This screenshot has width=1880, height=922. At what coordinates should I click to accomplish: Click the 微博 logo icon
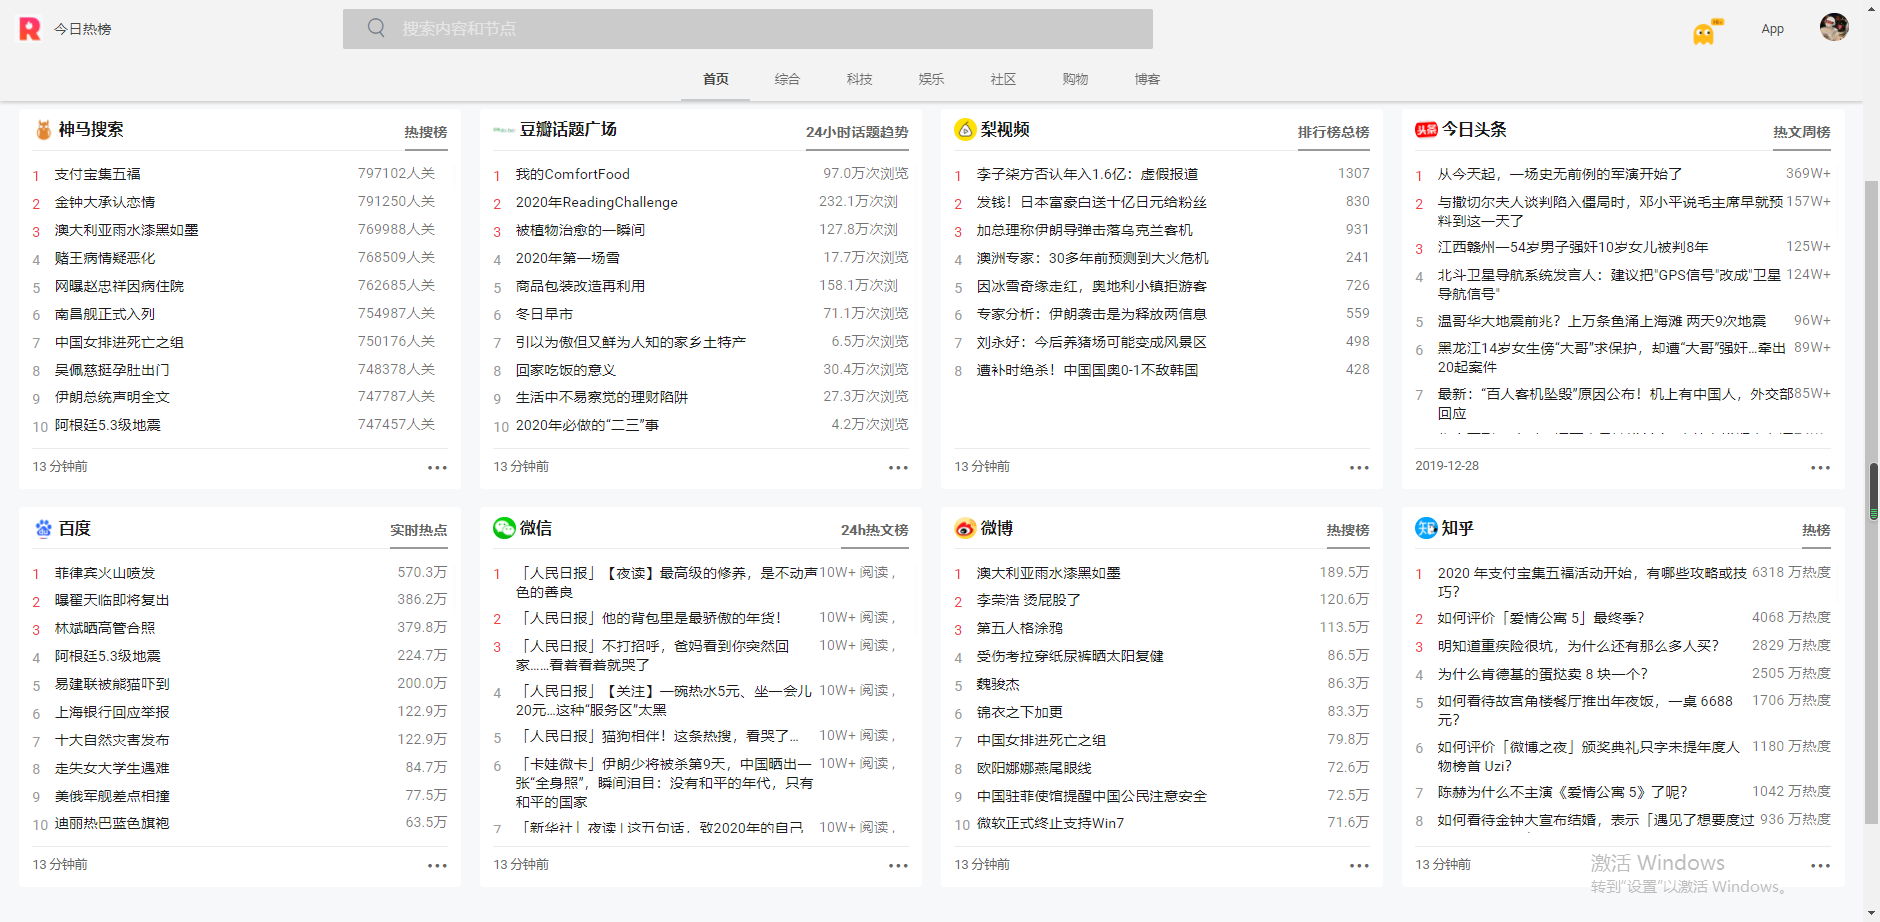point(965,528)
